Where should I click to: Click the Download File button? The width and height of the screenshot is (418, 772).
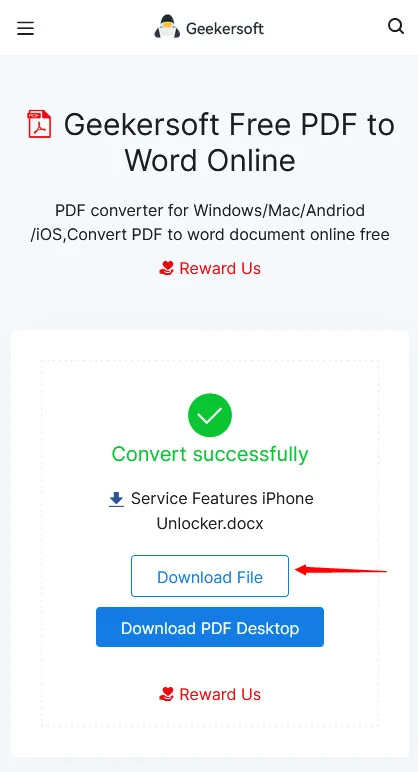coord(210,576)
